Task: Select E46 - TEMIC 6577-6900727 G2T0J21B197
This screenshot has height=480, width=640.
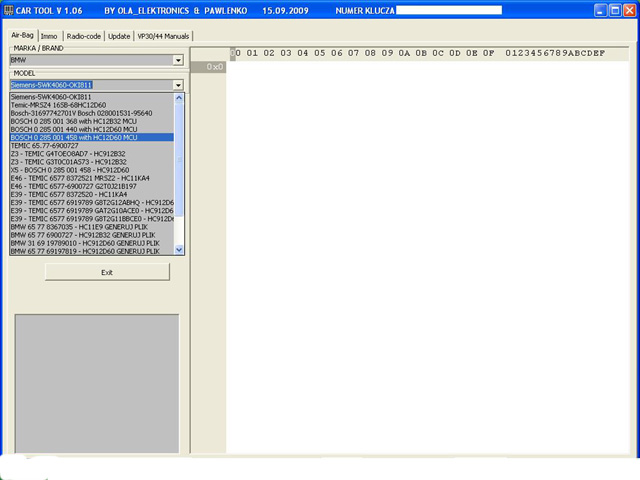Action: click(x=92, y=187)
